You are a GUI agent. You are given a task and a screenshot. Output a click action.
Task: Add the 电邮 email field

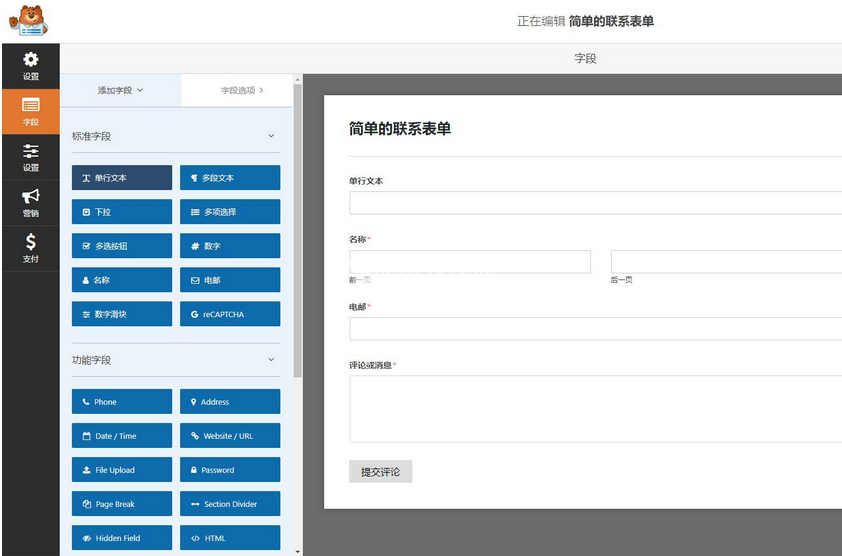(230, 280)
